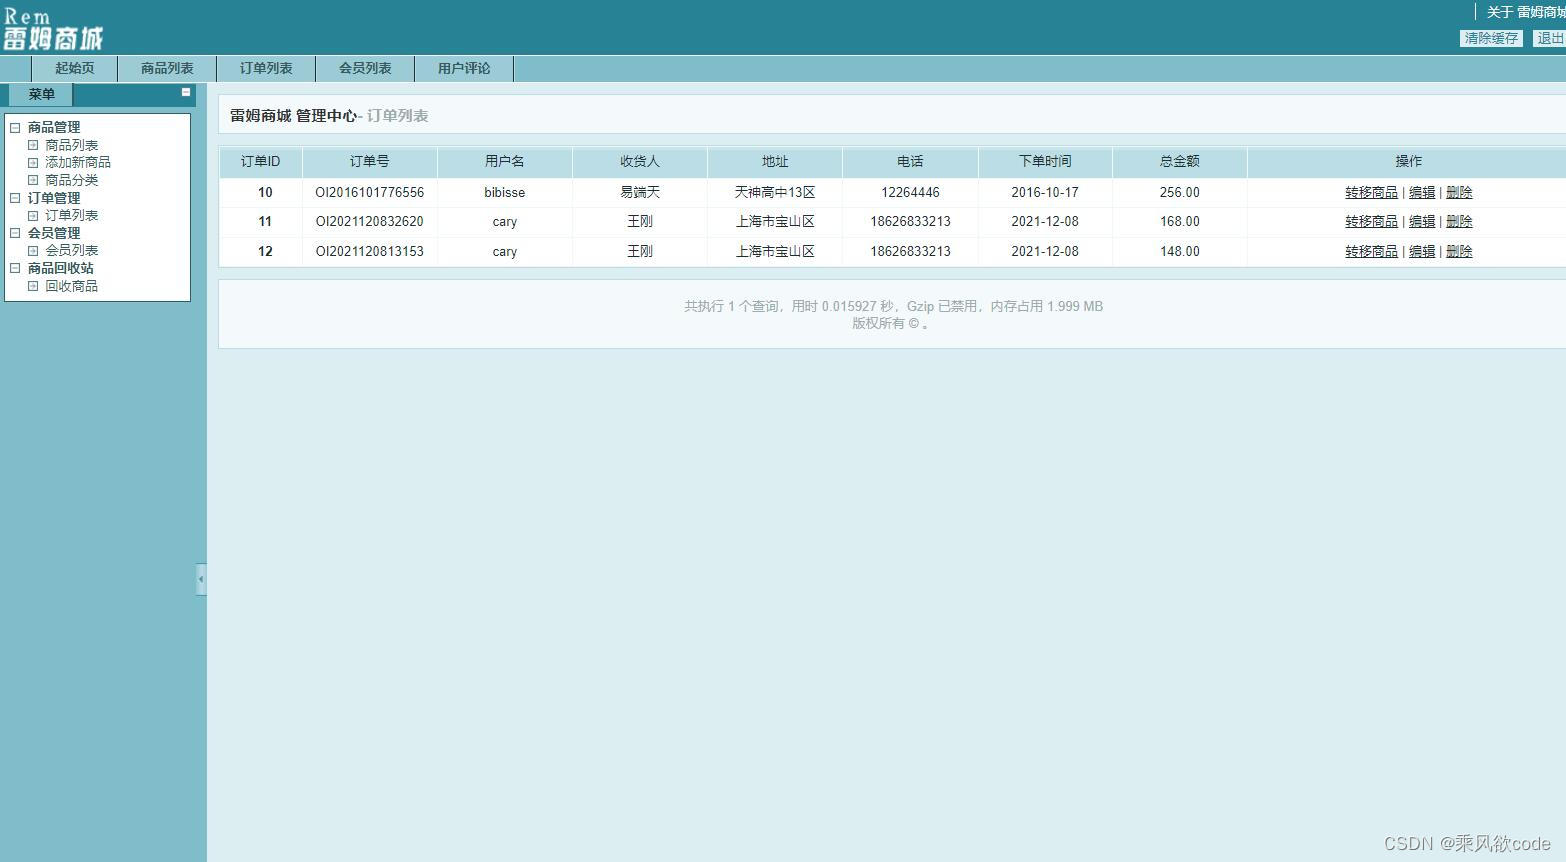Click 编辑 for order ID 12
This screenshot has width=1566, height=862.
pos(1422,251)
